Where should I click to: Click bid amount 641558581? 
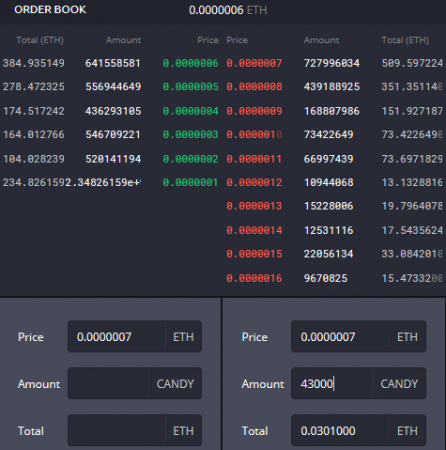click(x=113, y=63)
